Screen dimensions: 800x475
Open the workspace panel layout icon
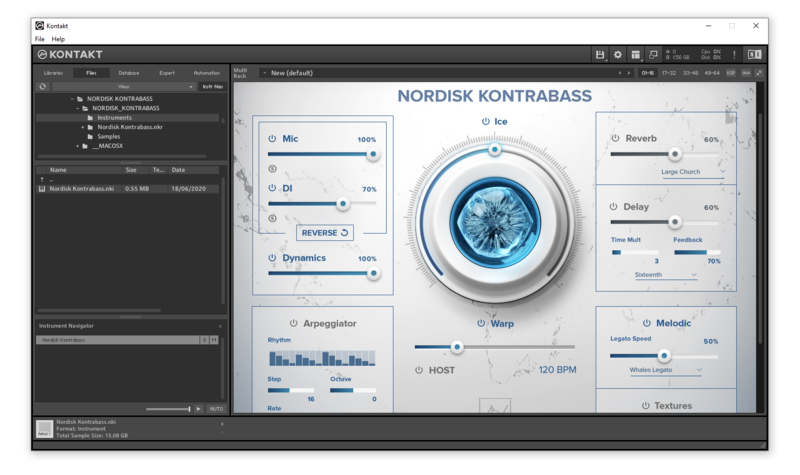[x=635, y=55]
